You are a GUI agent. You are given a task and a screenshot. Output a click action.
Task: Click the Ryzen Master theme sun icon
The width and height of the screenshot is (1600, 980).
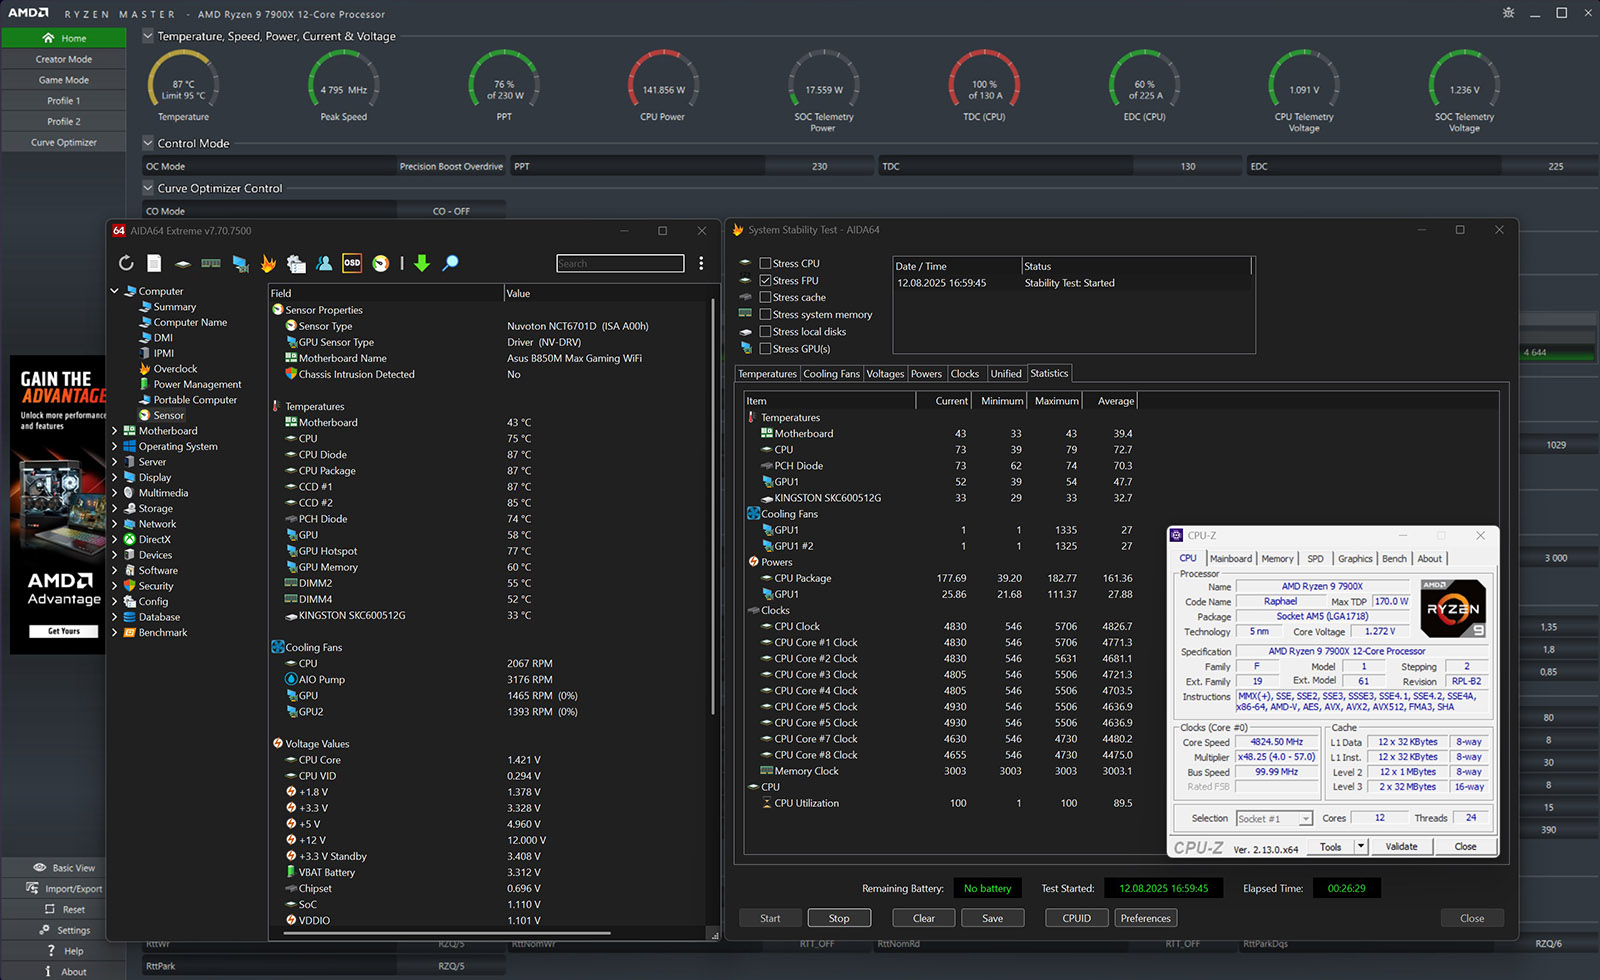[1508, 13]
